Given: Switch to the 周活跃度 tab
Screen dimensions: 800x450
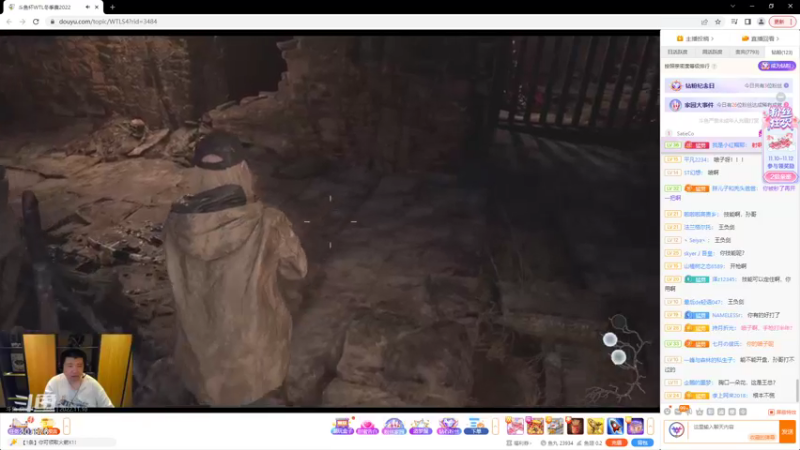Looking at the screenshot, I should [x=712, y=52].
